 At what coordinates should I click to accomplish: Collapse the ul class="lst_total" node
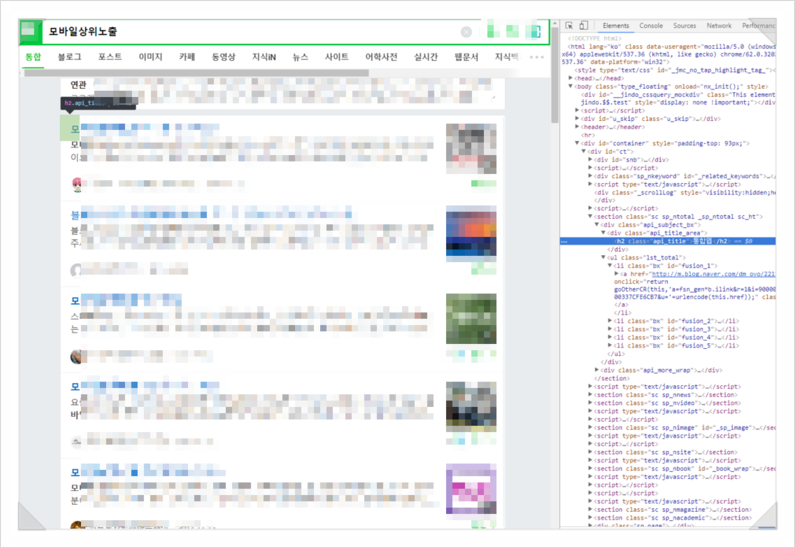pos(603,258)
